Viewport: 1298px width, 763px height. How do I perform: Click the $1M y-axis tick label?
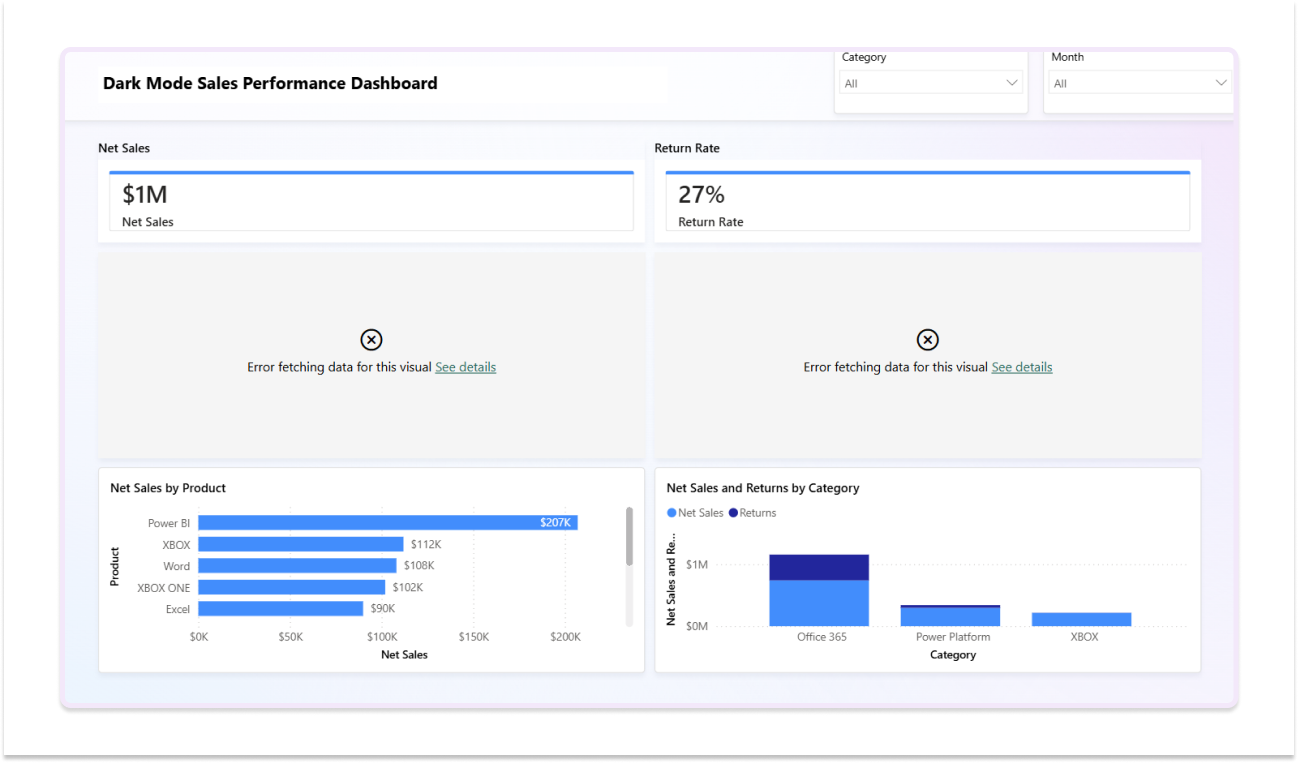697,565
